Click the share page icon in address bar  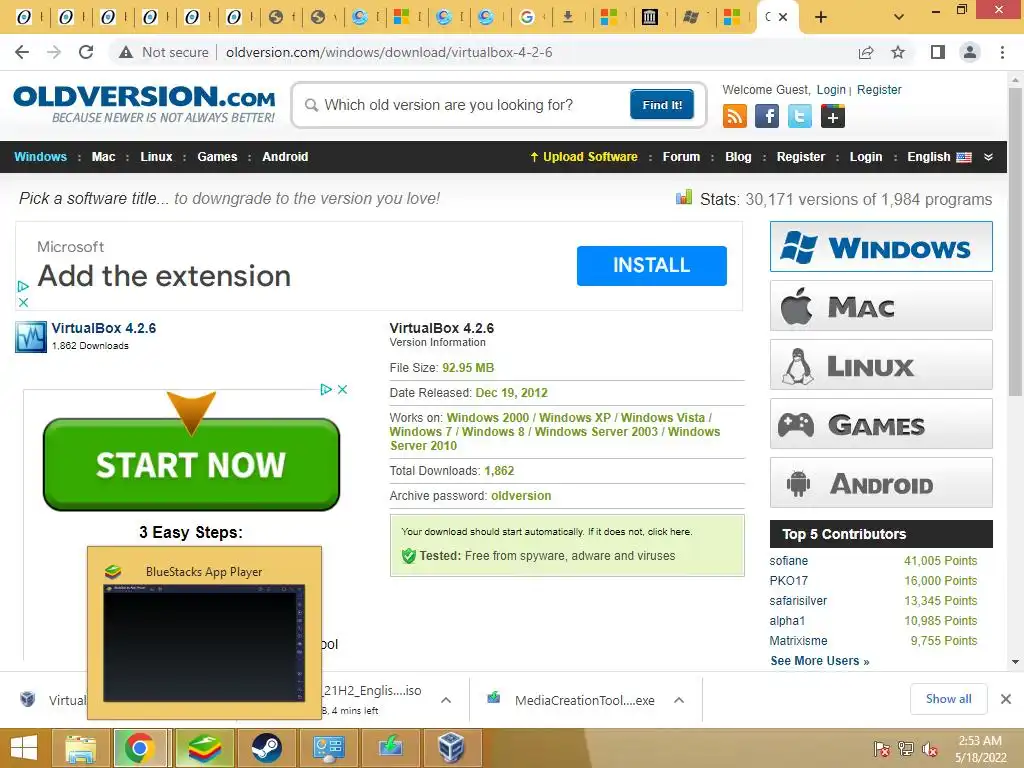866,52
